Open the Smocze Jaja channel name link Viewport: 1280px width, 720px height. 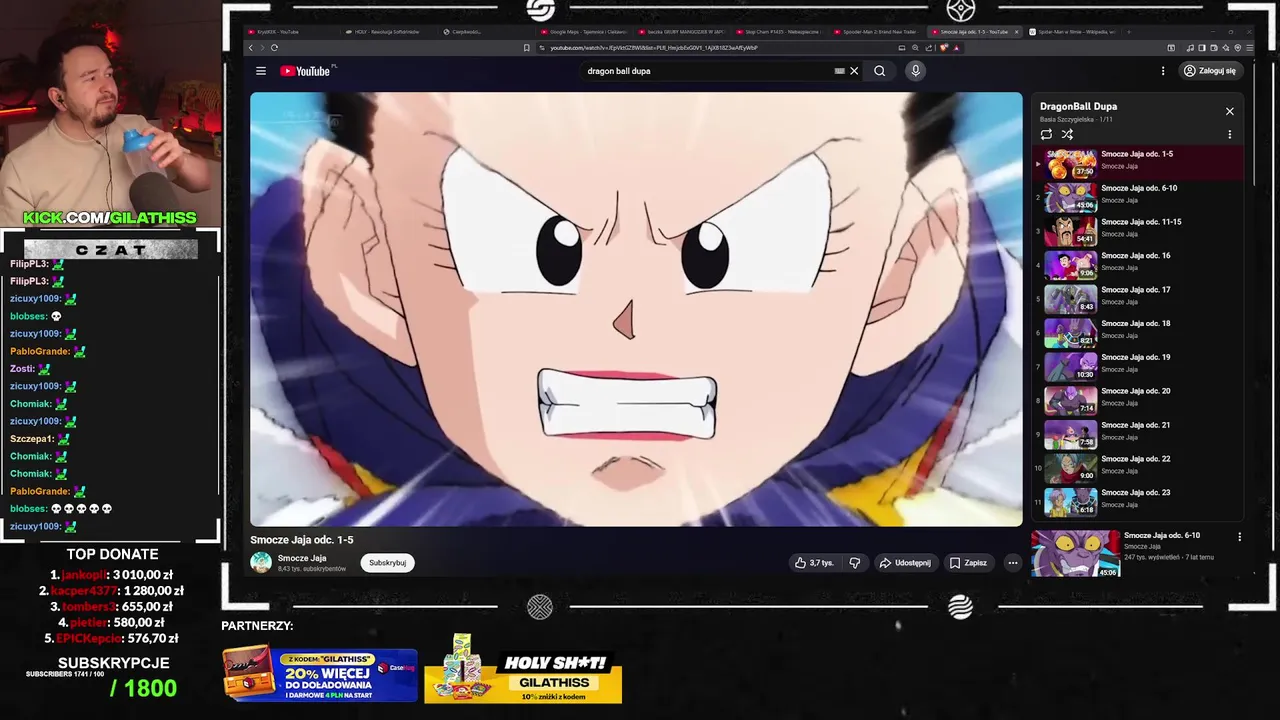coord(302,558)
